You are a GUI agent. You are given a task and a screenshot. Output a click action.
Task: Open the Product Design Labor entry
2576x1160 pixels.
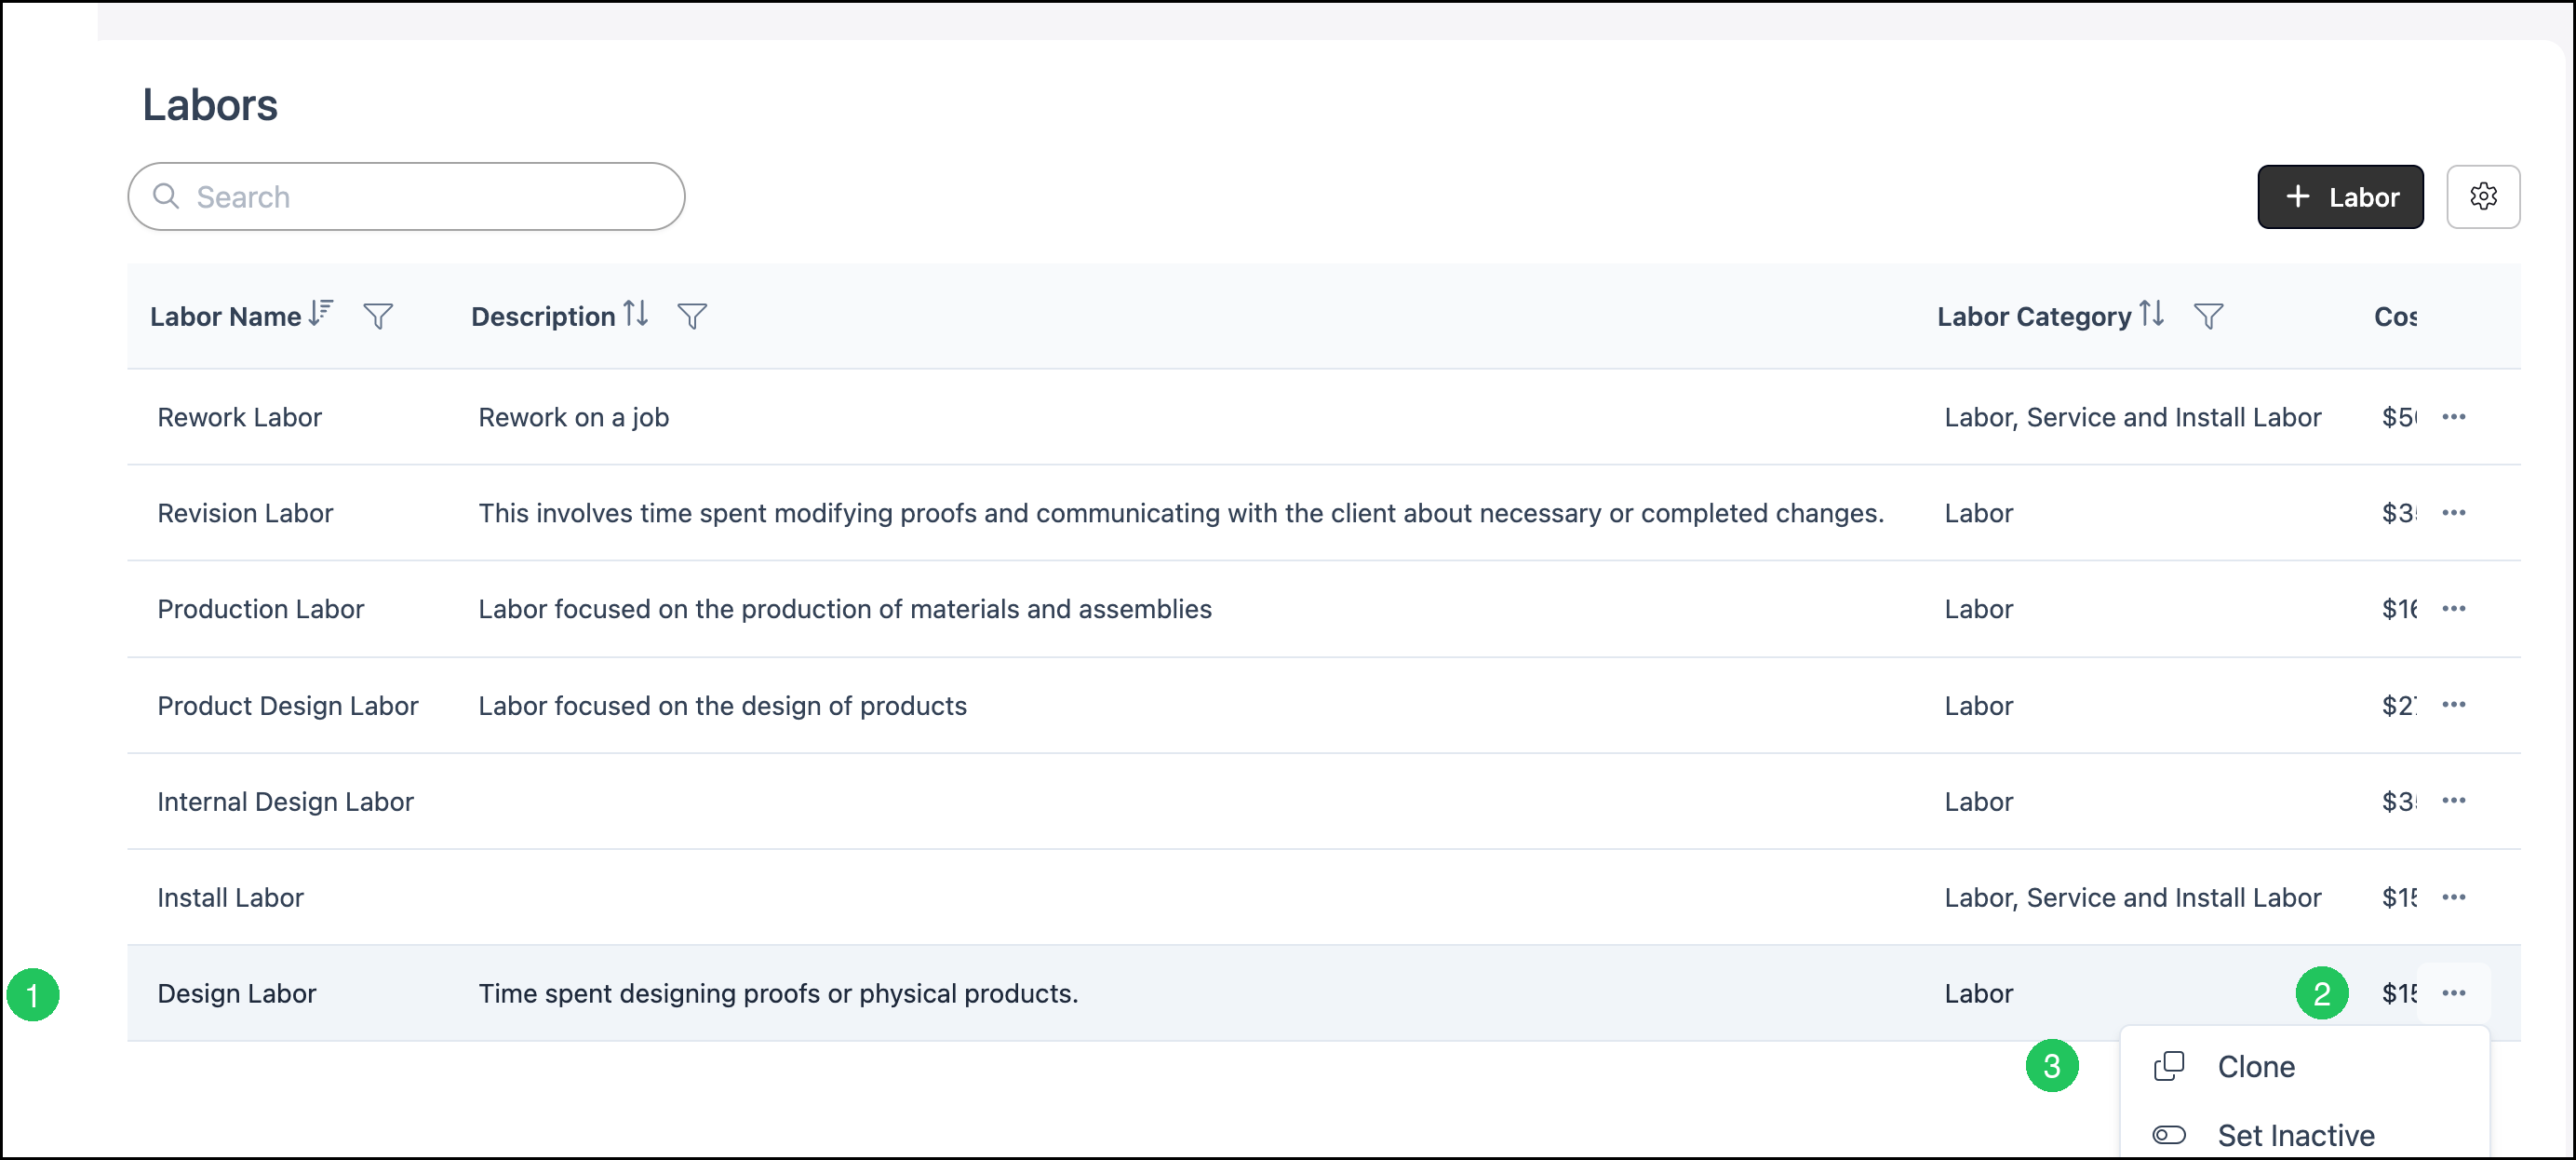tap(287, 705)
